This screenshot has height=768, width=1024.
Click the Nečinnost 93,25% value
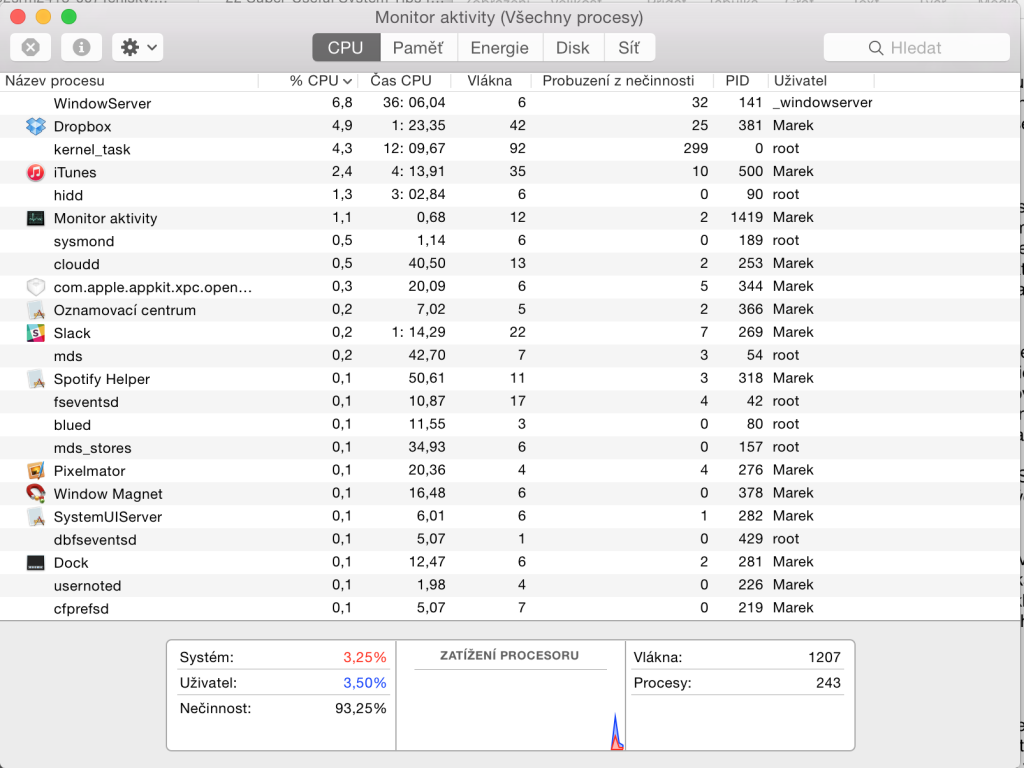pos(360,709)
